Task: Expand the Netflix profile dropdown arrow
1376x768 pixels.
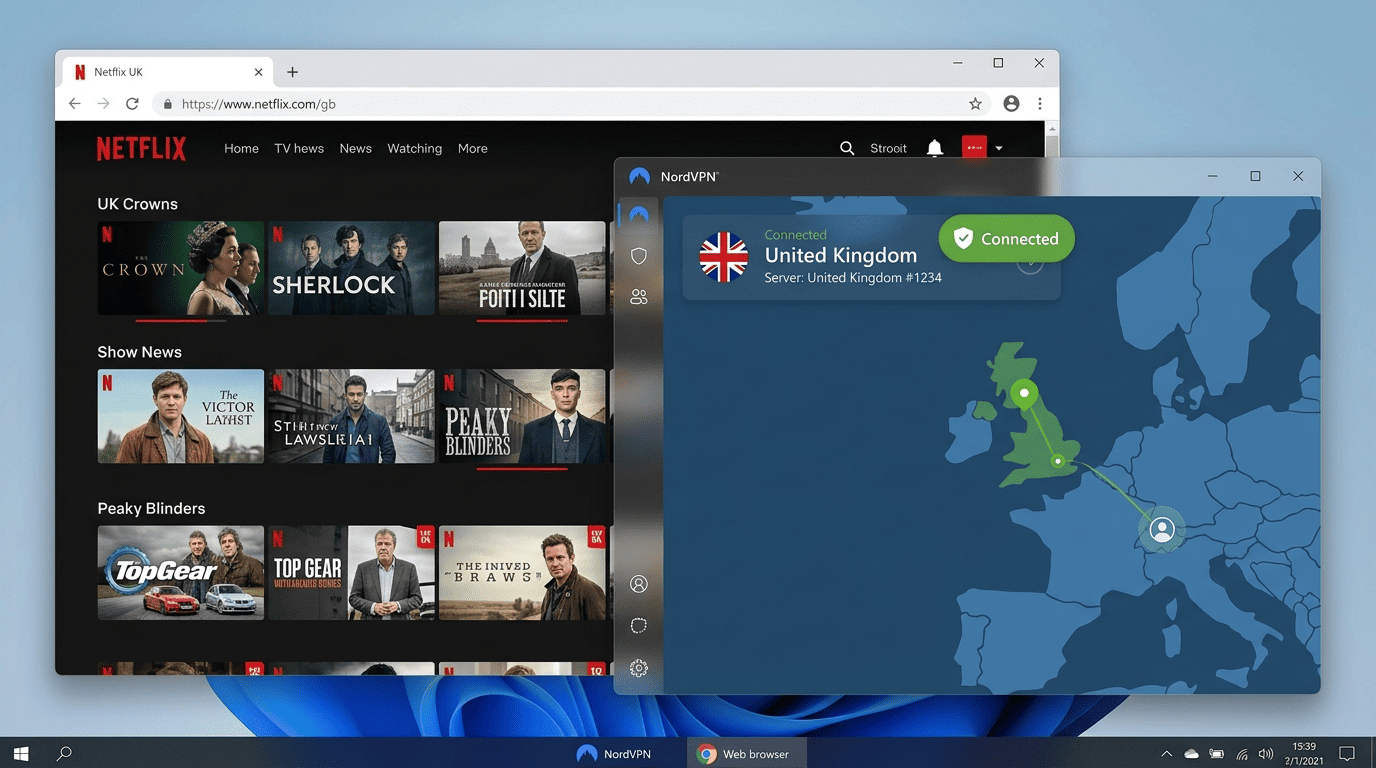Action: click(998, 149)
